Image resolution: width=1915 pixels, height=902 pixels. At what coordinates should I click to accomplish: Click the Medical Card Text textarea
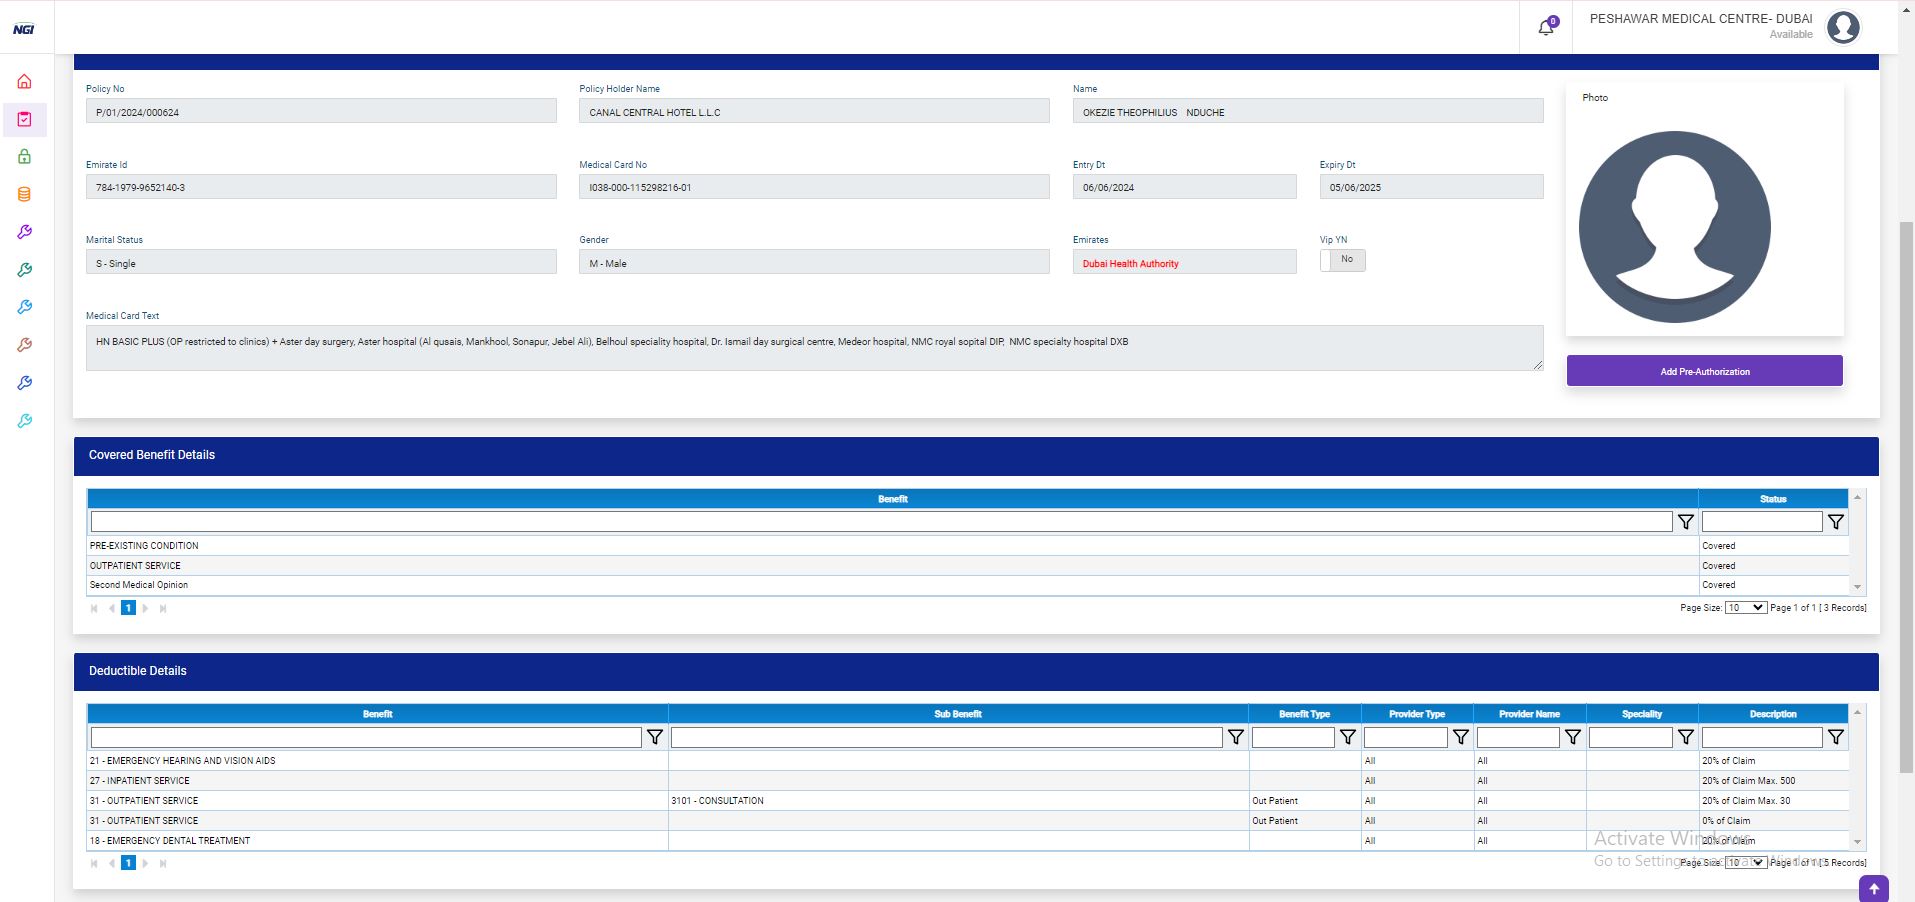click(814, 348)
